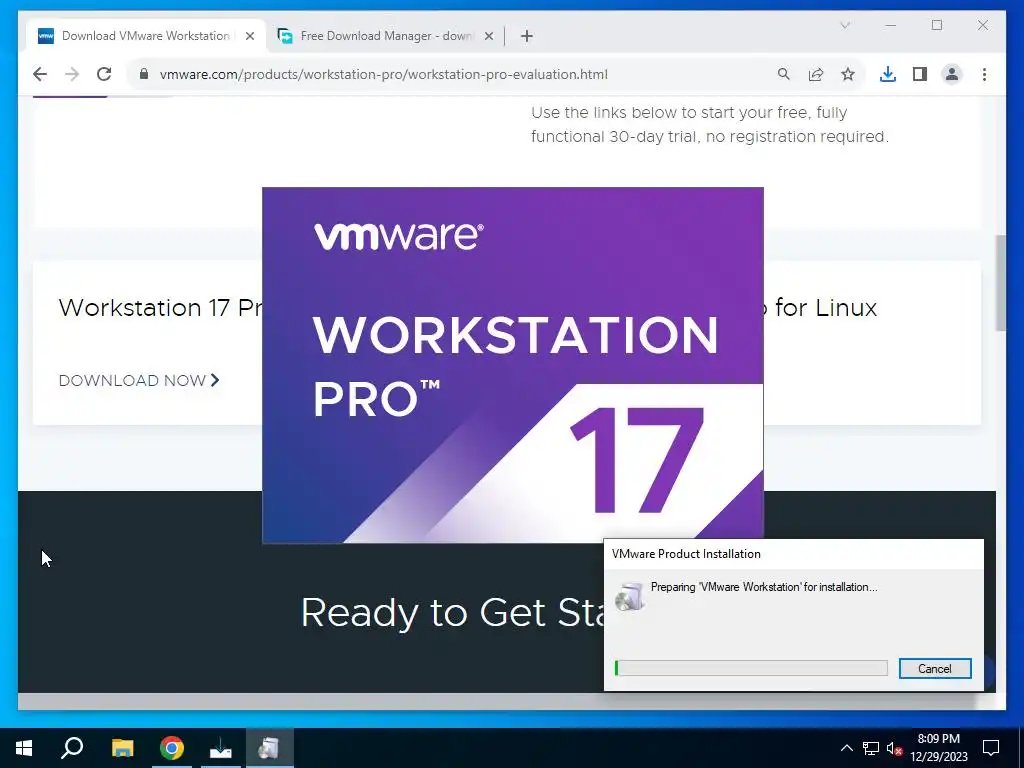
Task: Open the tab search chevron
Action: pyautogui.click(x=844, y=25)
